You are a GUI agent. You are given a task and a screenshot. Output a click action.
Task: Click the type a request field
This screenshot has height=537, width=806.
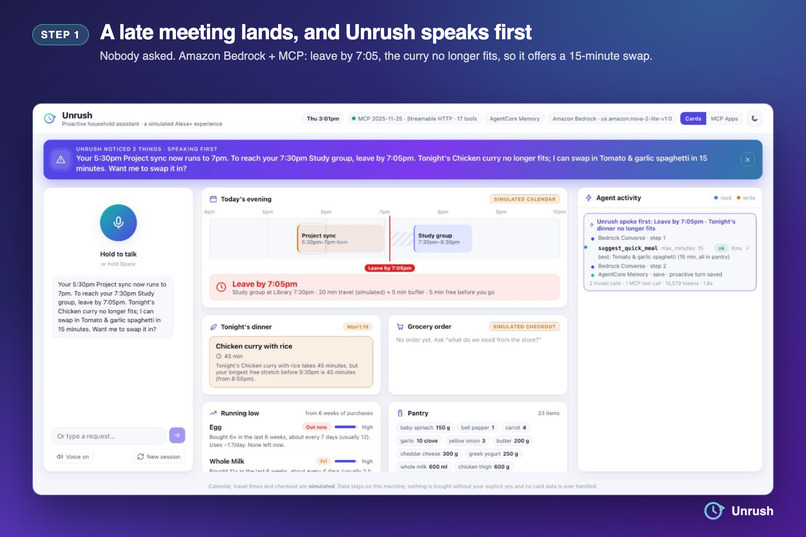tap(109, 436)
